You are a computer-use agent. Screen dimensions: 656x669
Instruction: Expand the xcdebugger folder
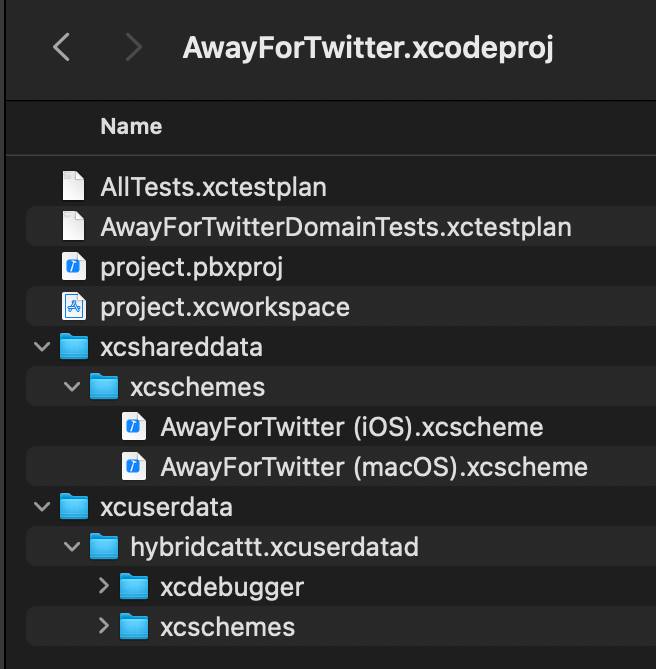pos(103,587)
